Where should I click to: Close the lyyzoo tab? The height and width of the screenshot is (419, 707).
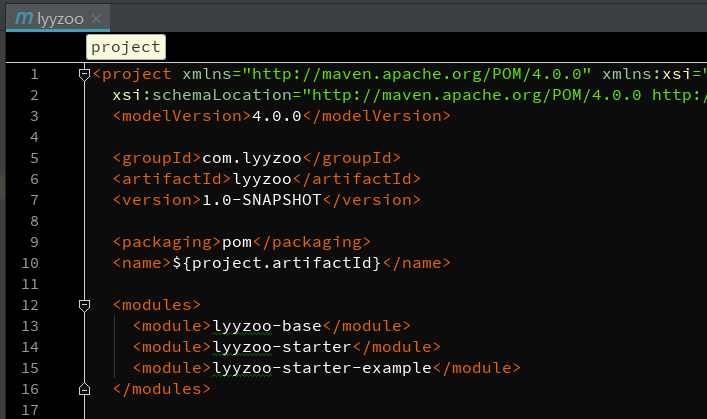[96, 18]
